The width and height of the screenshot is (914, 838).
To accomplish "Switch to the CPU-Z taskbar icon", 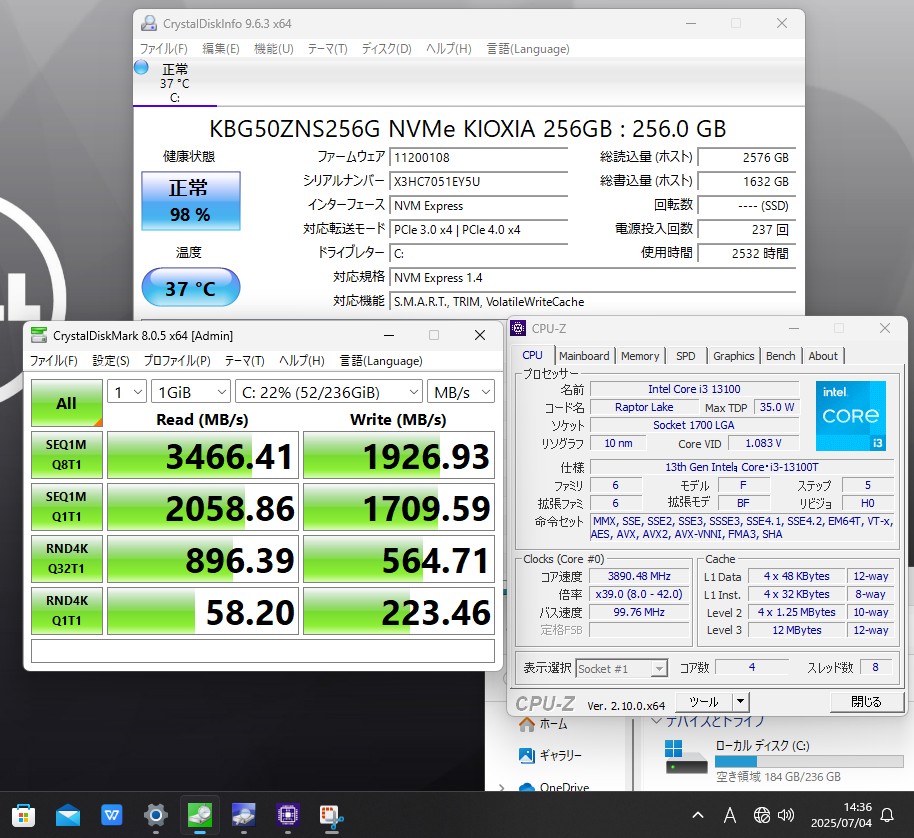I will (x=287, y=815).
